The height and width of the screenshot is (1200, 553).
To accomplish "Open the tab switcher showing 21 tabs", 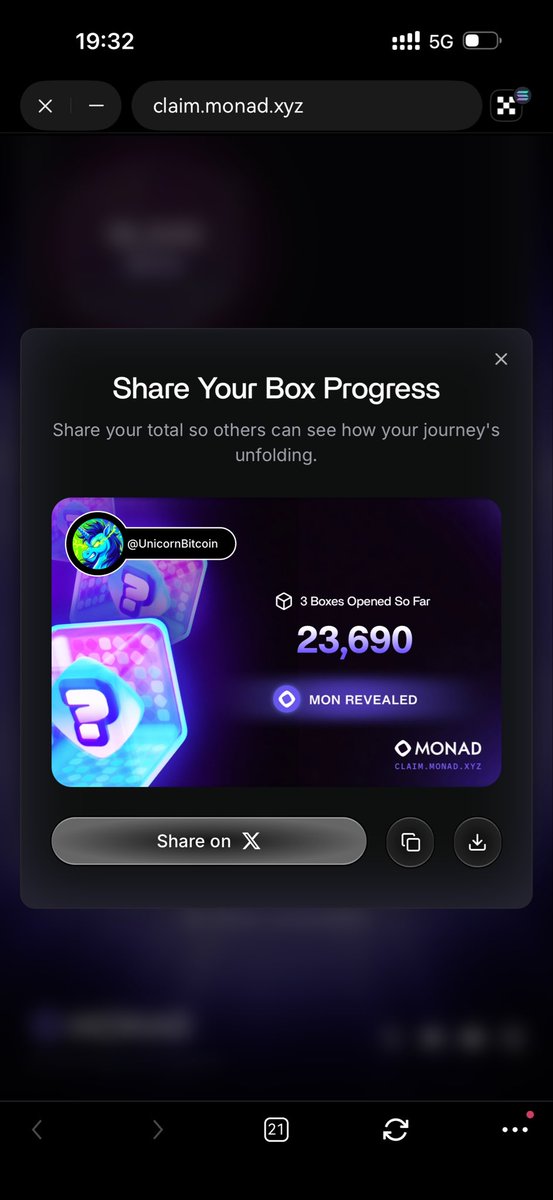I will (276, 1130).
